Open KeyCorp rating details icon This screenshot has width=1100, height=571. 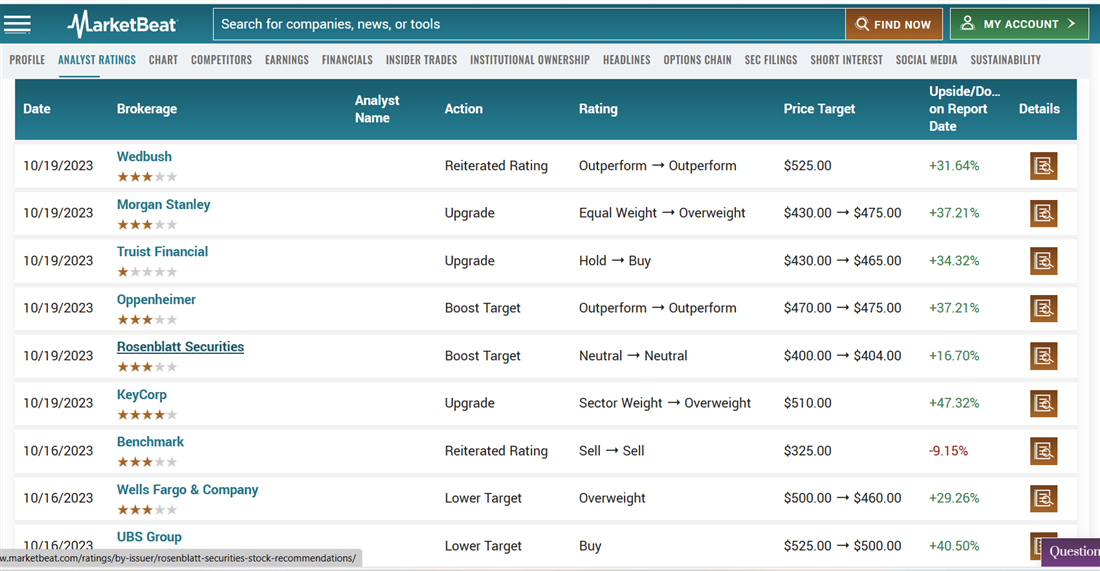(1043, 403)
